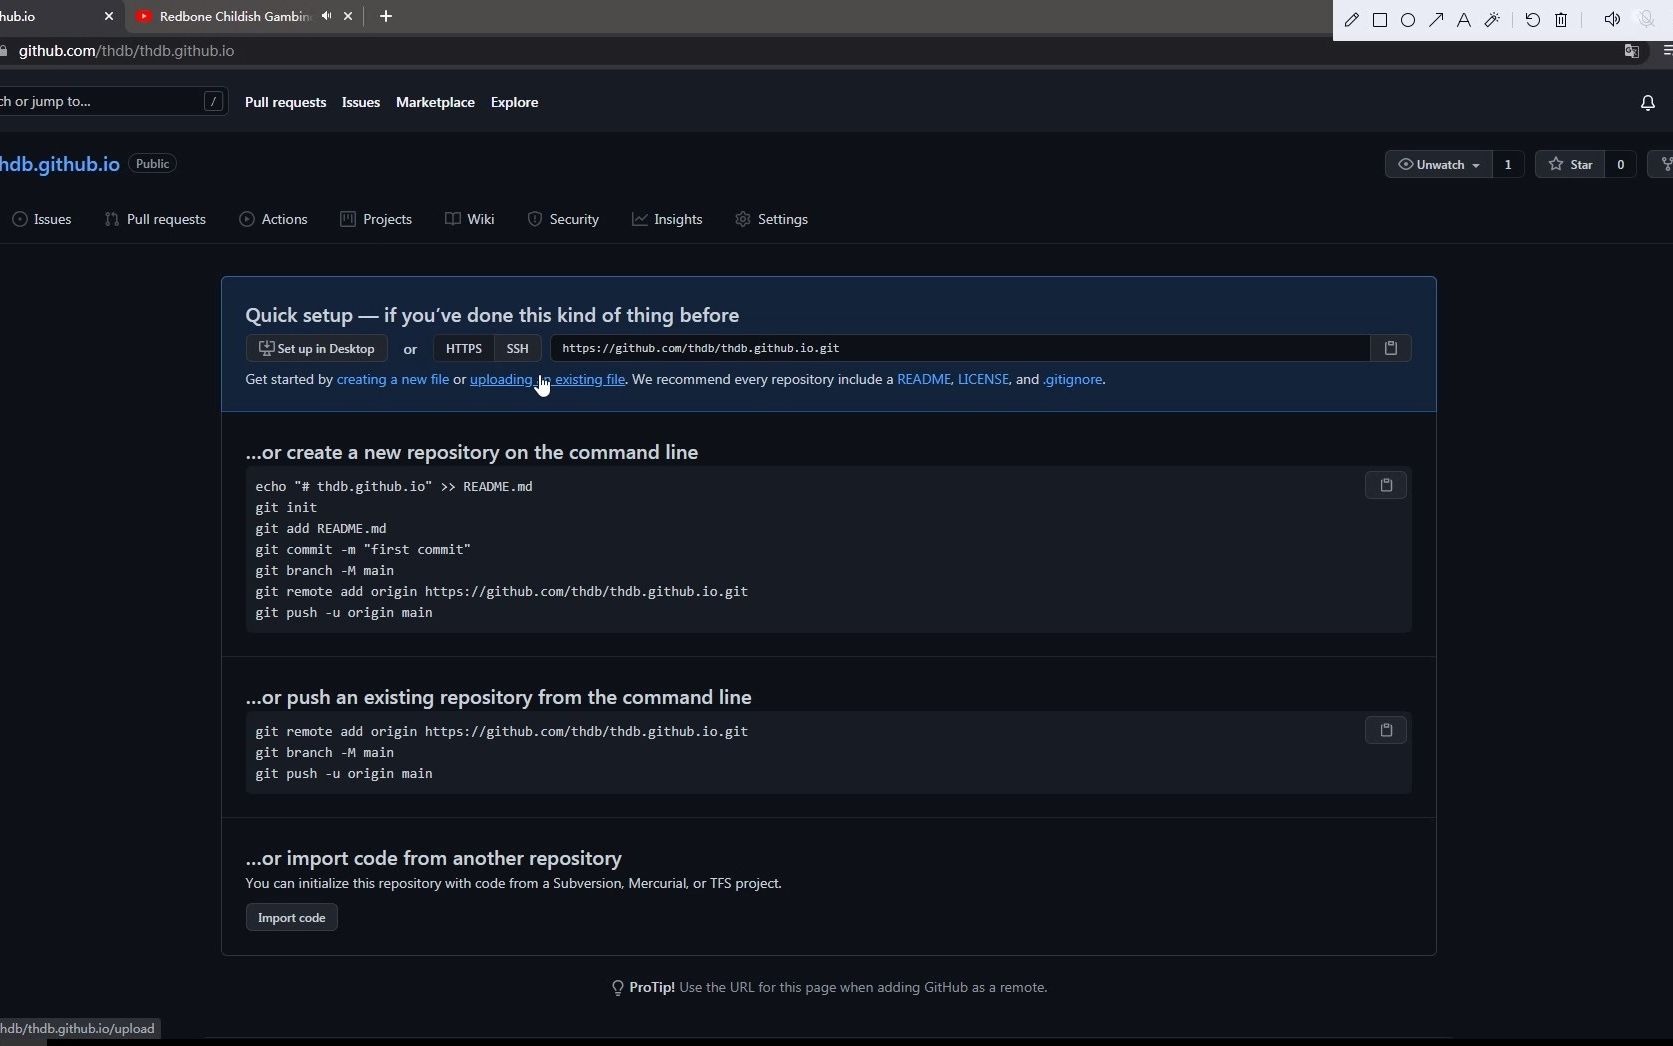Switch to the Redbone Childish Gambino tab
The image size is (1673, 1046).
pos(235,16)
